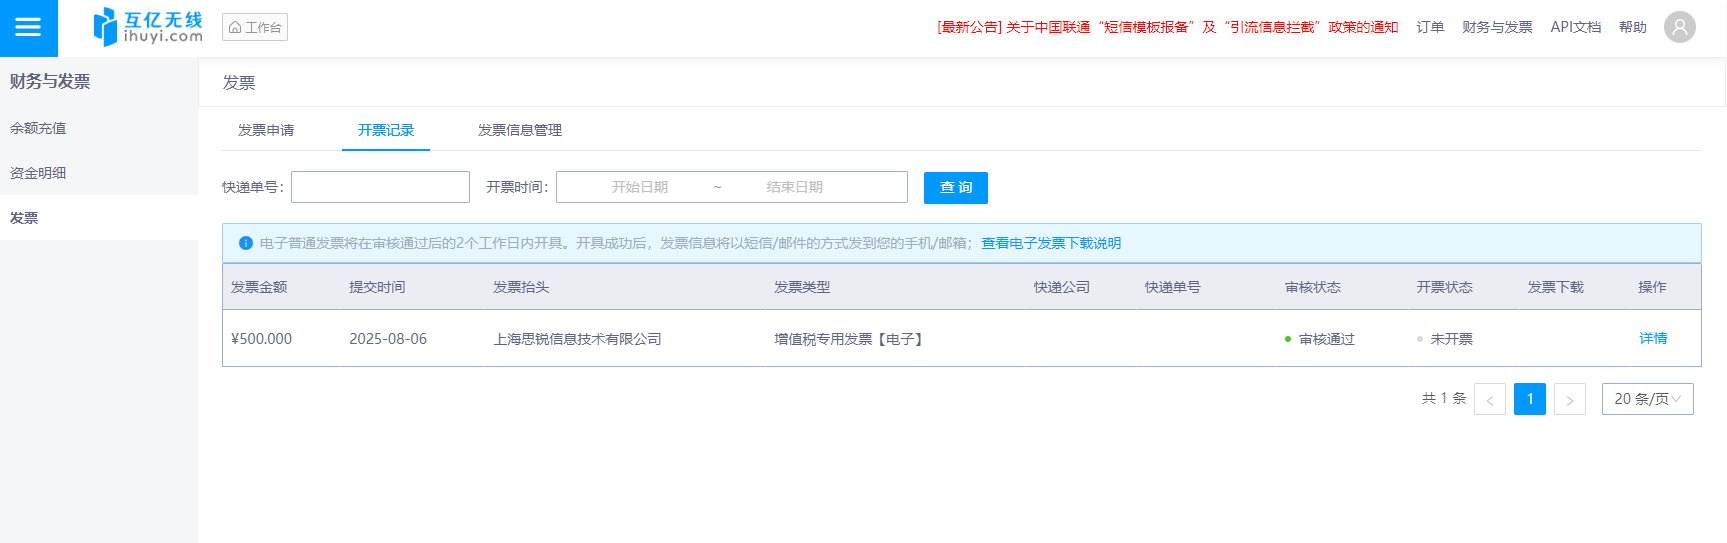1727x543 pixels.
Task: Click the ihuyi.com logo
Action: [x=148, y=27]
